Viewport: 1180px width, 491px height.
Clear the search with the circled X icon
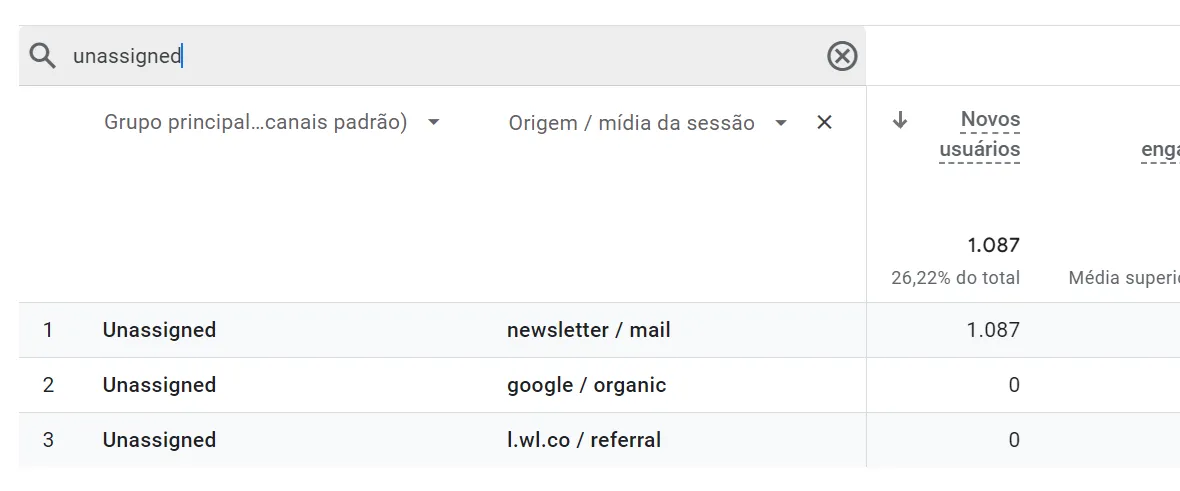[x=842, y=56]
